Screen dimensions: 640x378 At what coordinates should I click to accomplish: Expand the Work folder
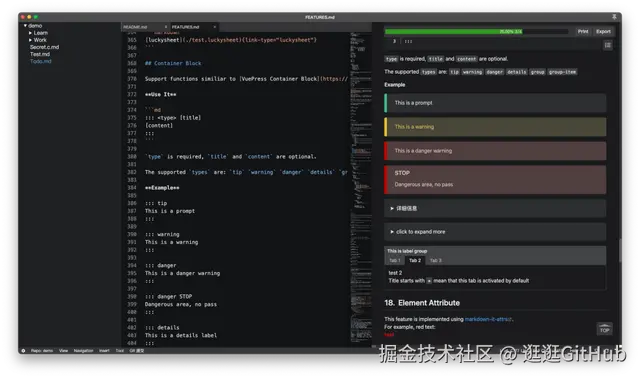coord(30,40)
